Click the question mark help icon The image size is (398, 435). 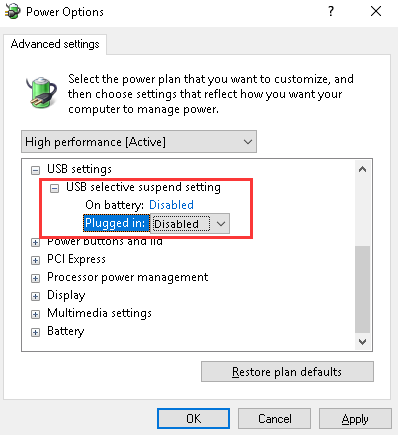click(x=330, y=12)
